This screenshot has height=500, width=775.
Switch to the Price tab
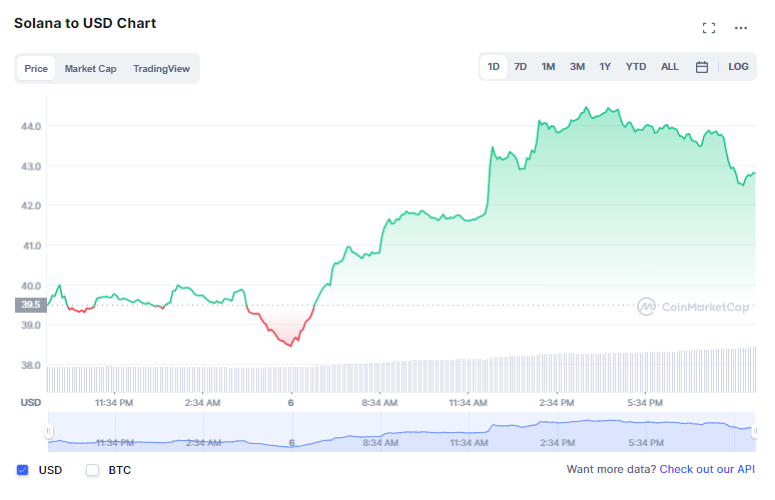(36, 69)
